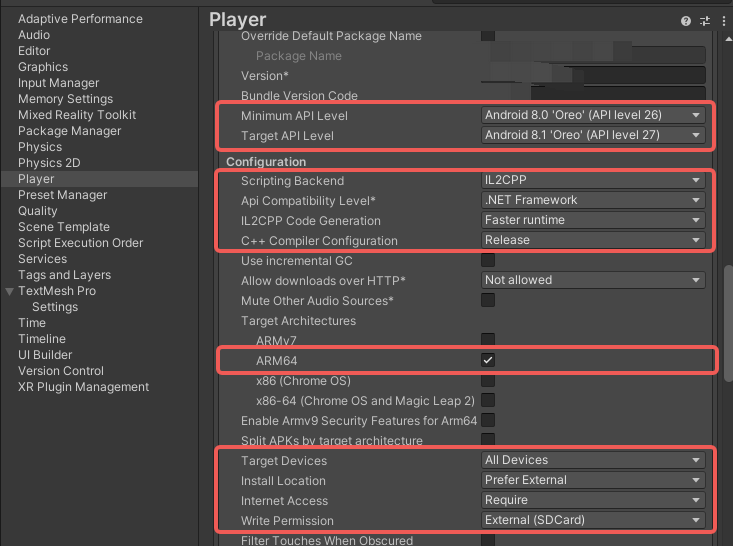Open the three-dot options menu
Screen dimensions: 733x546
click(x=723, y=21)
